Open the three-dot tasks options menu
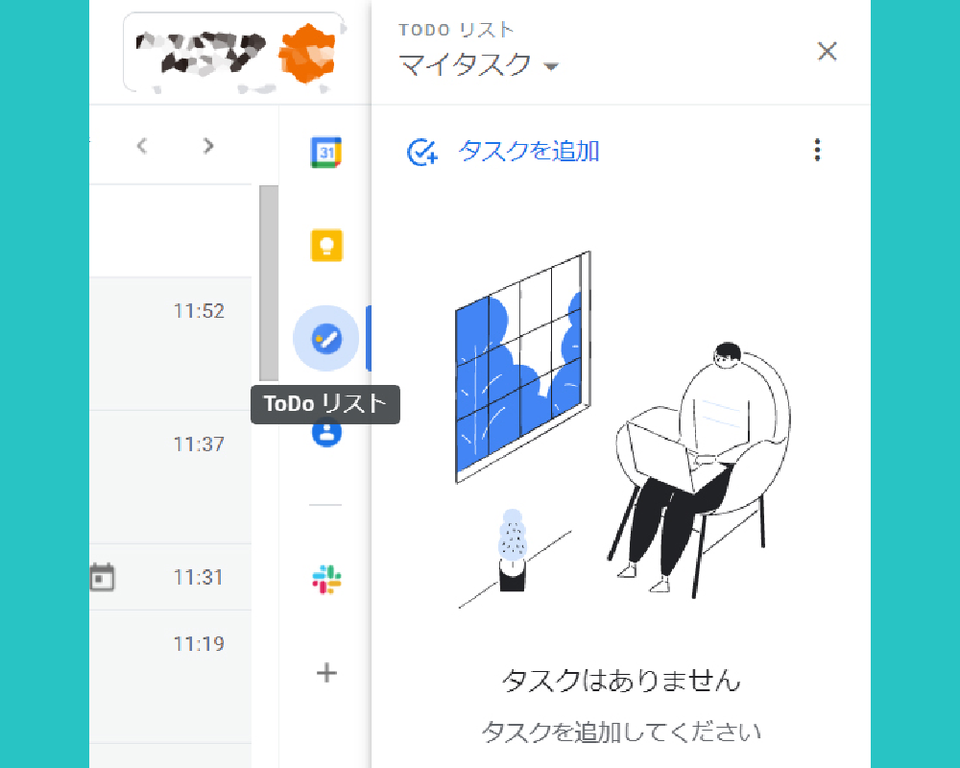Image resolution: width=960 pixels, height=768 pixels. (817, 150)
